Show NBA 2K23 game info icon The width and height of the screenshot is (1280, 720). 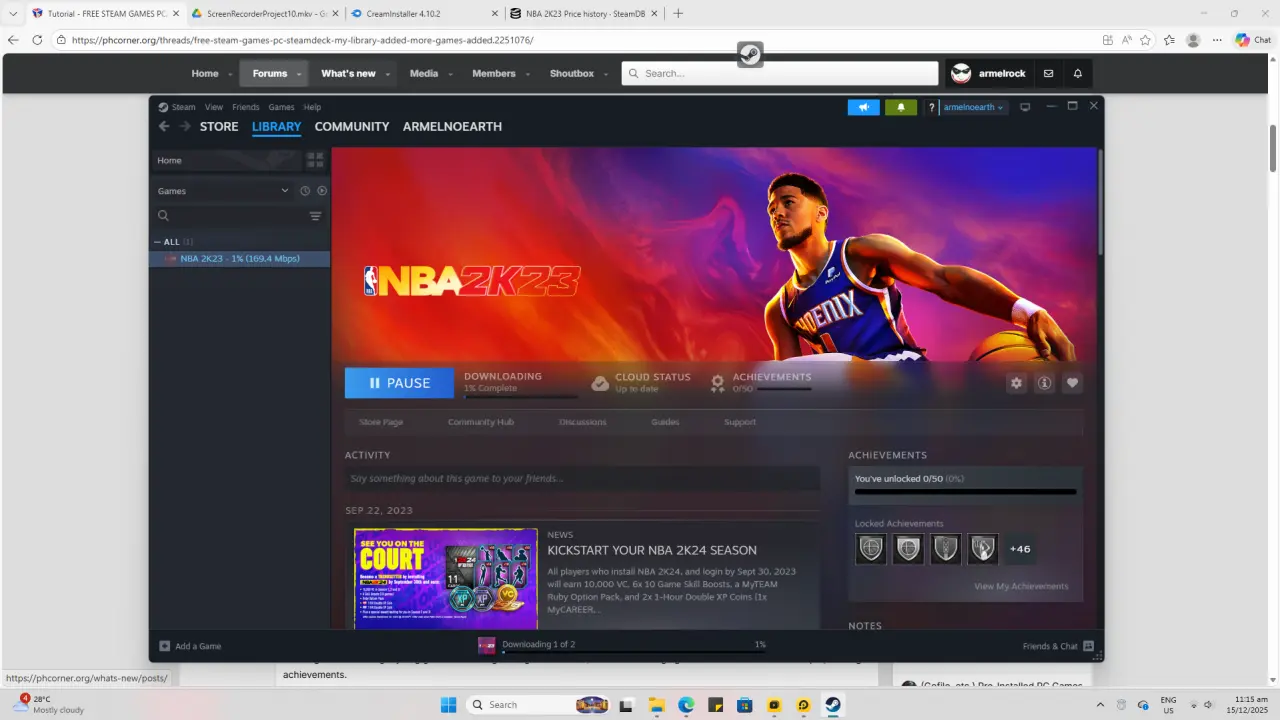click(1044, 383)
